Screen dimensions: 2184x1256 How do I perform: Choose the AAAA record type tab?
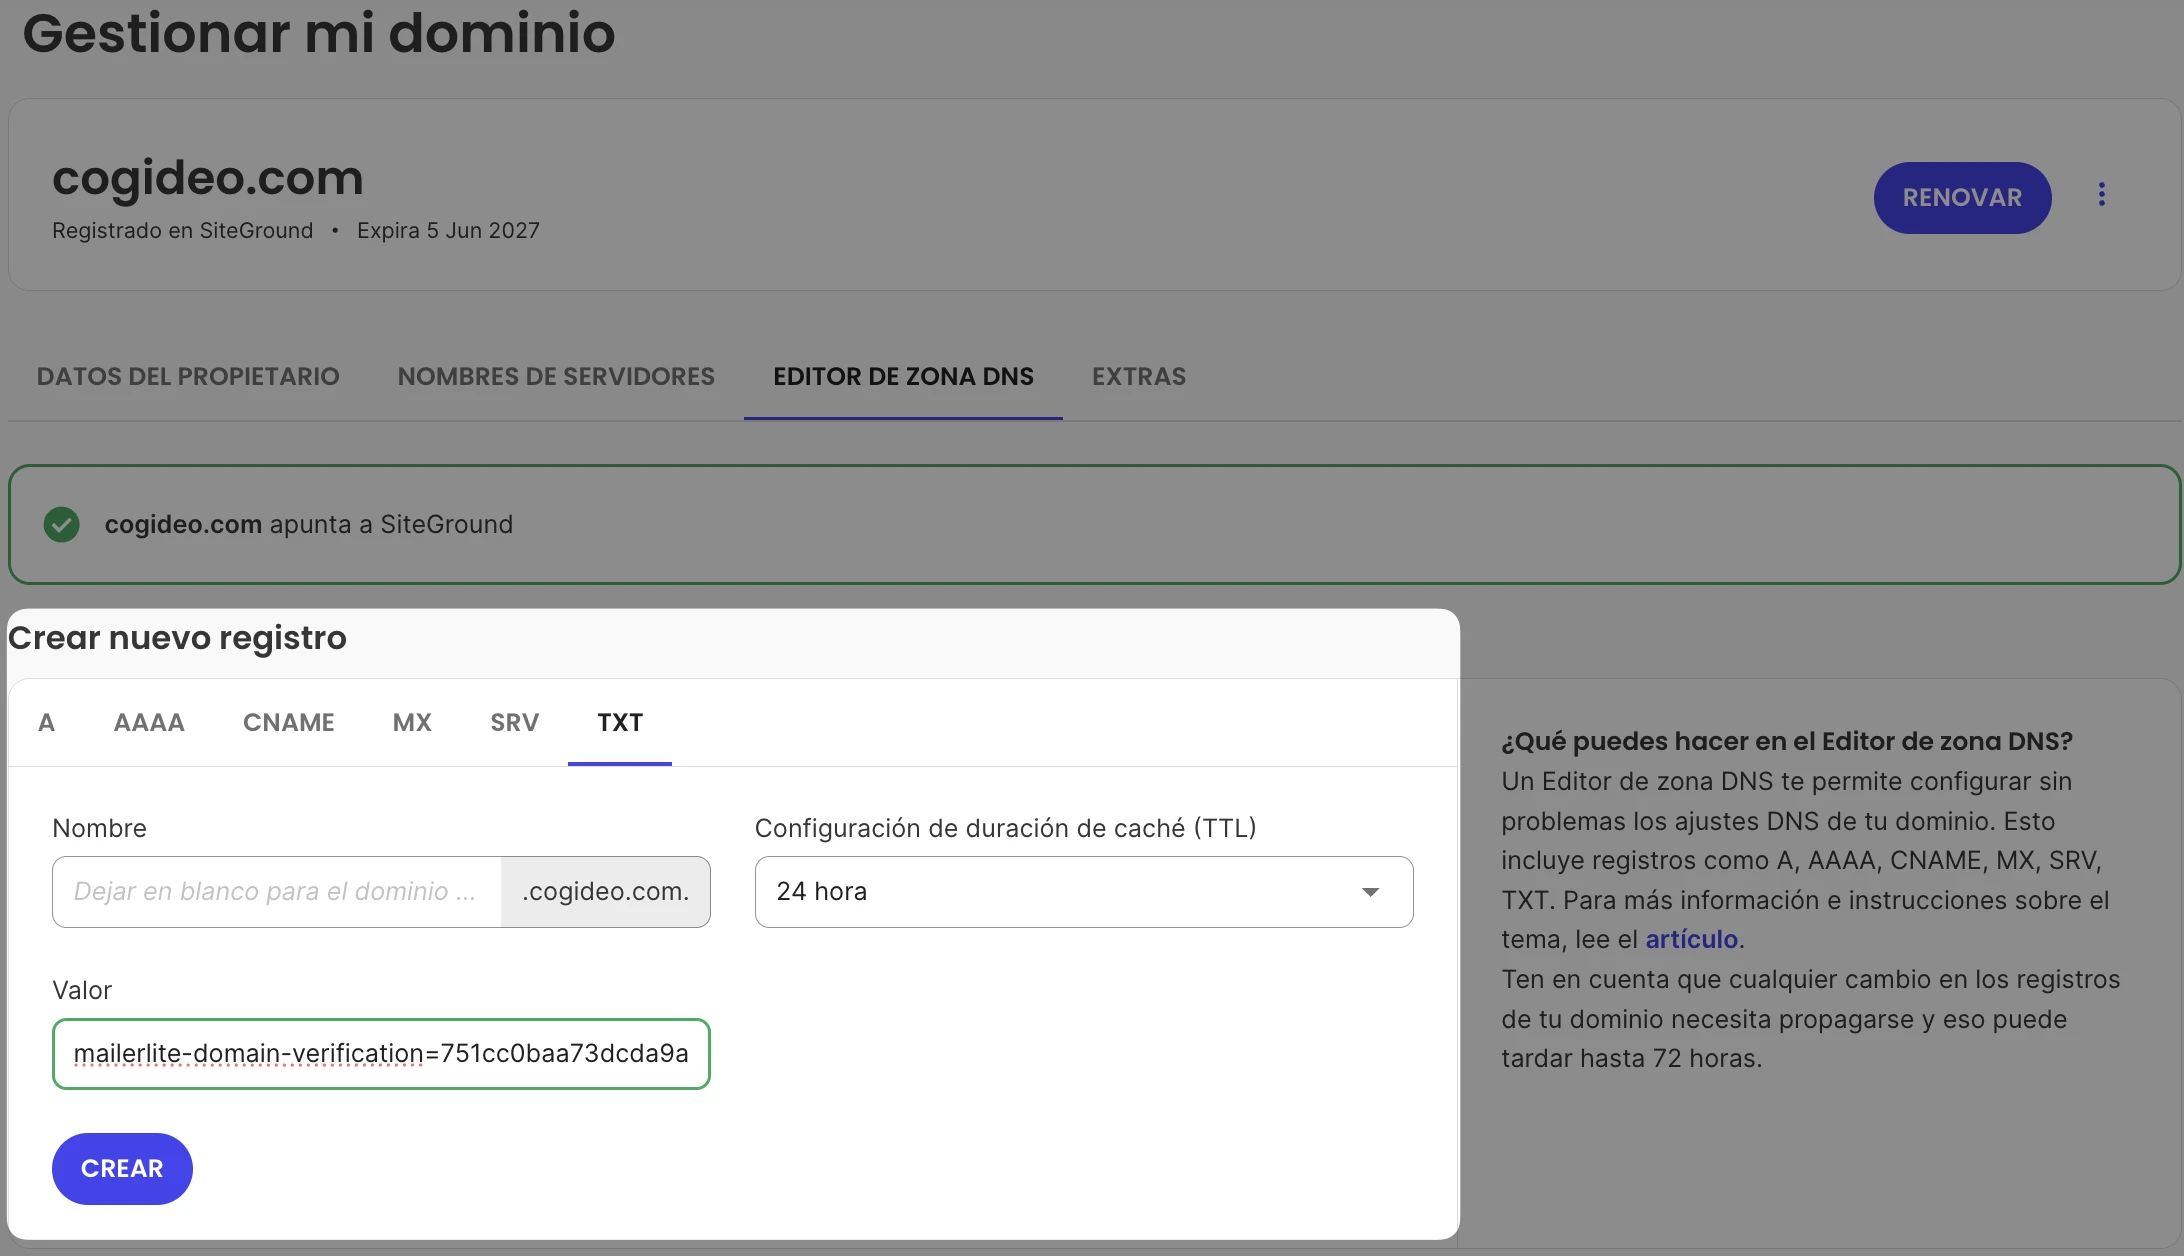click(149, 722)
